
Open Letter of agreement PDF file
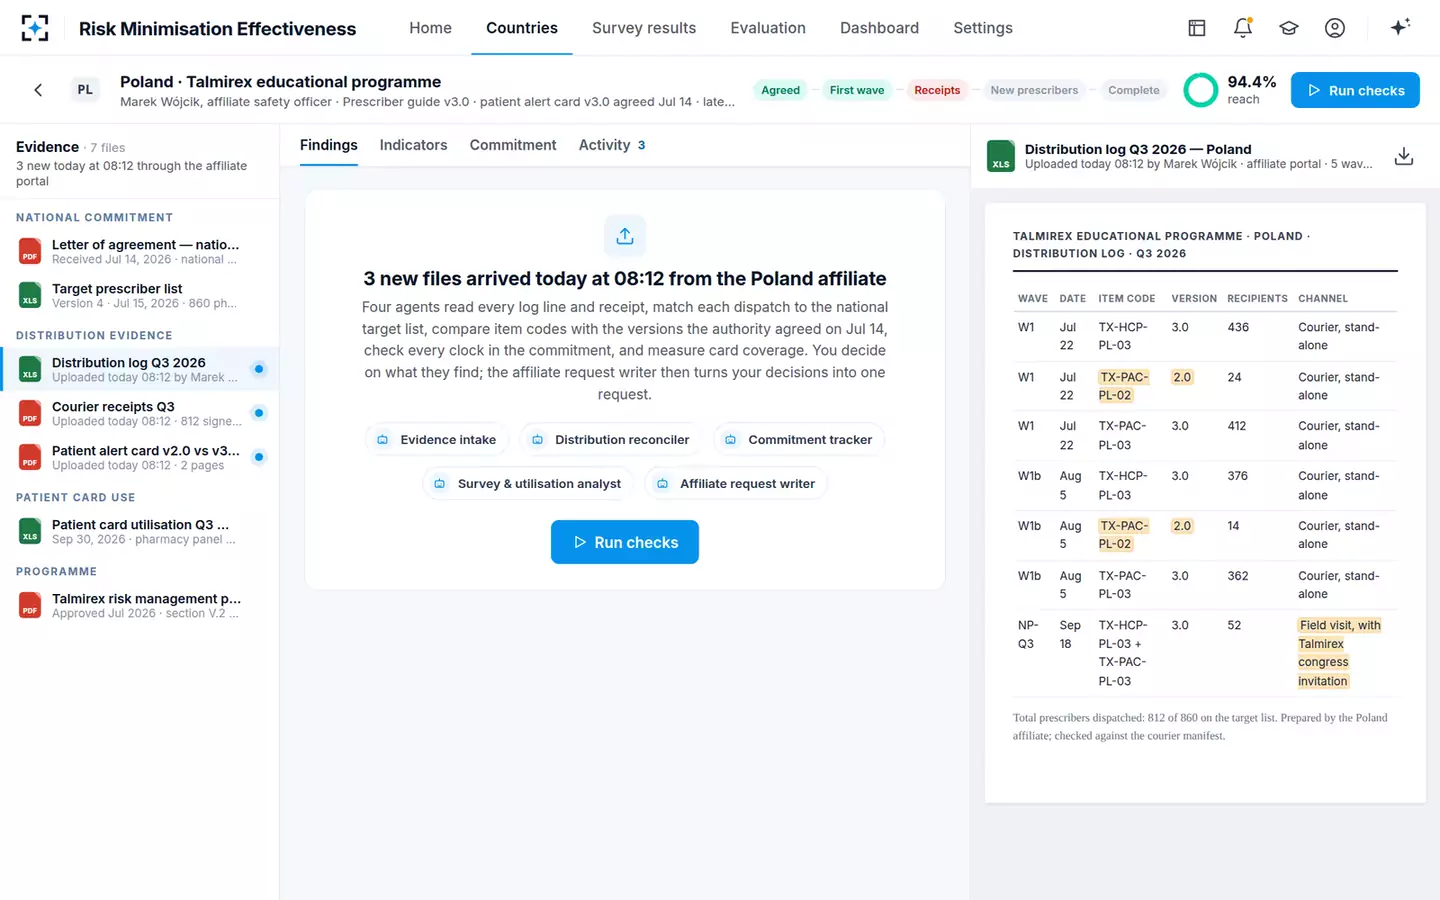click(139, 251)
